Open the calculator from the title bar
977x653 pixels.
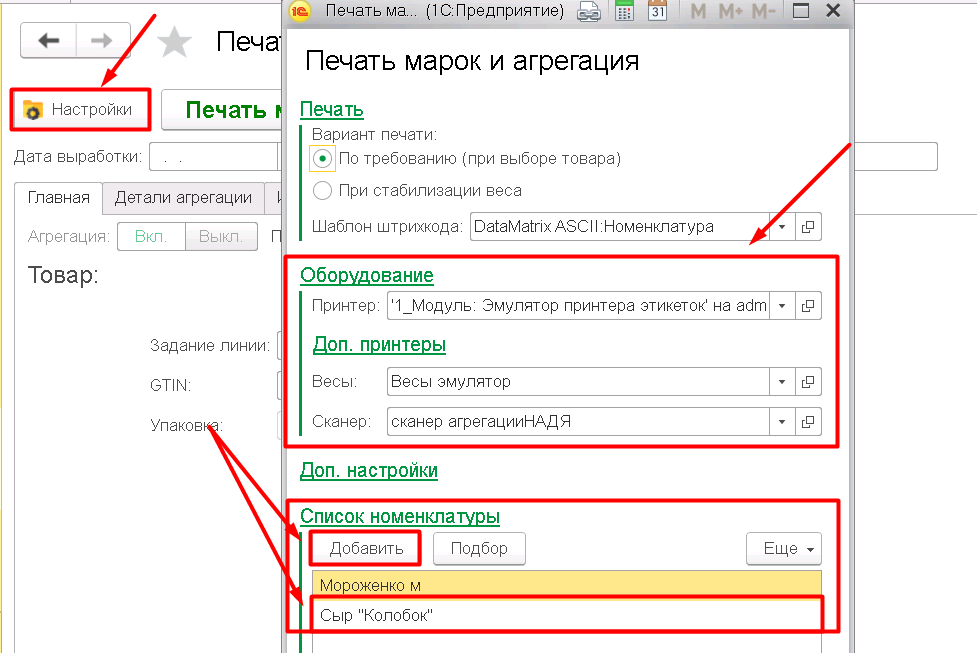(x=624, y=12)
